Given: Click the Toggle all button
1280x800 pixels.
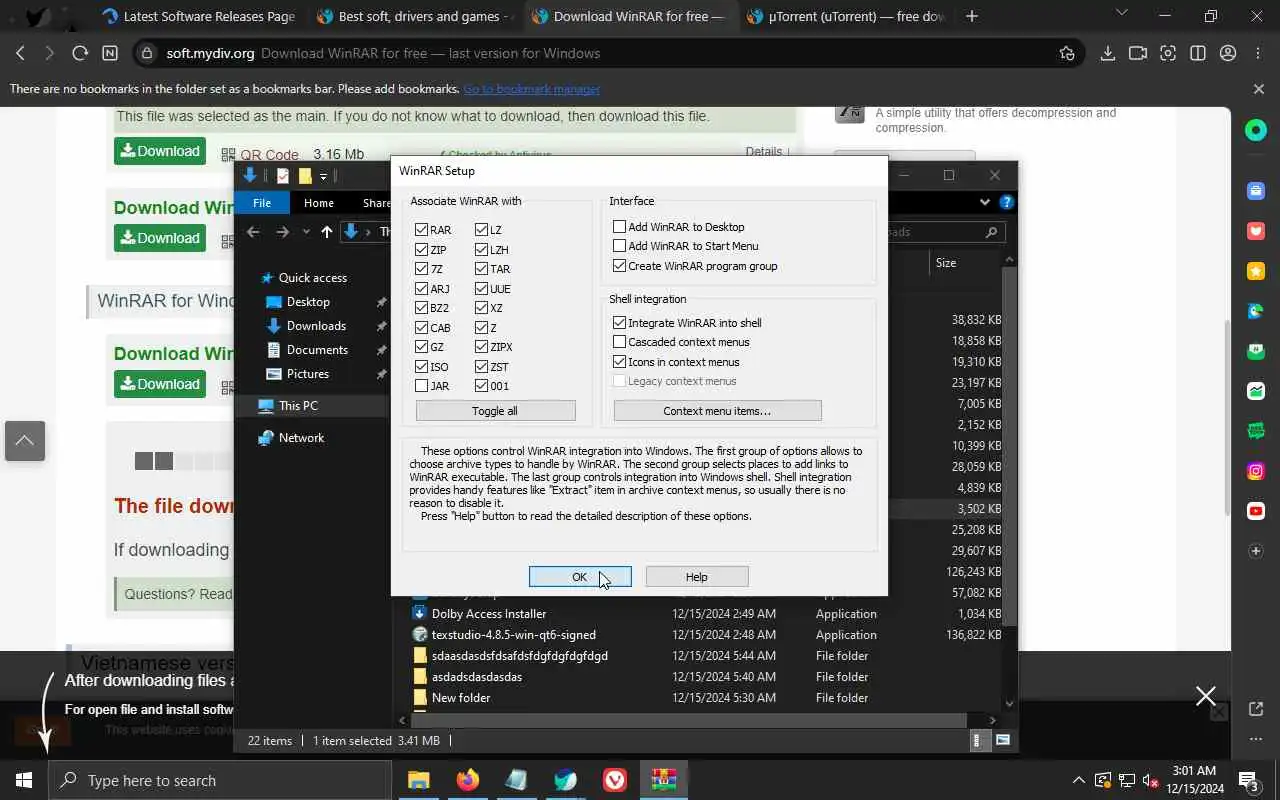Looking at the screenshot, I should [x=495, y=411].
